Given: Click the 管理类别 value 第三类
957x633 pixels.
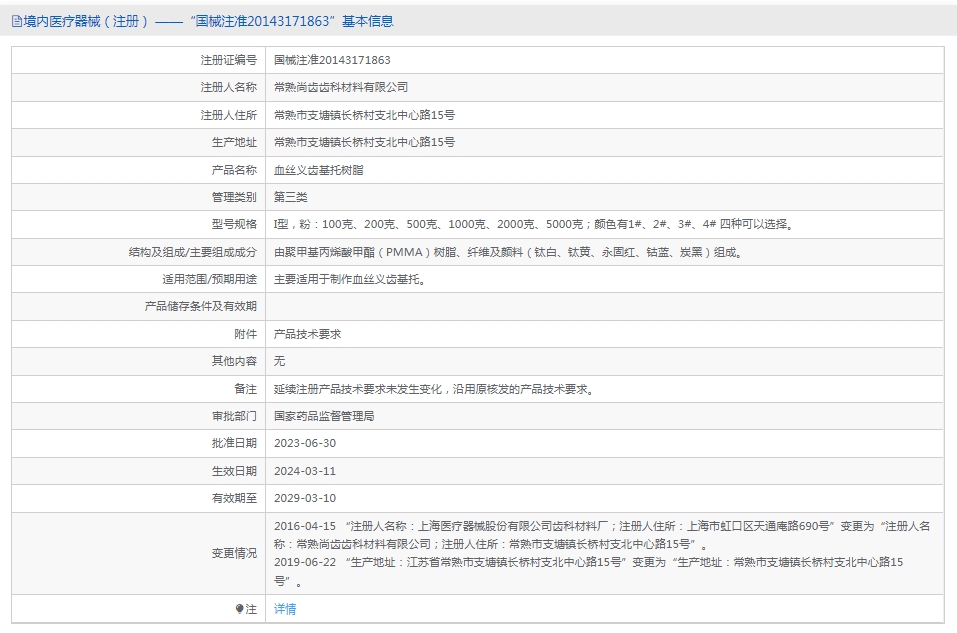Looking at the screenshot, I should 291,197.
